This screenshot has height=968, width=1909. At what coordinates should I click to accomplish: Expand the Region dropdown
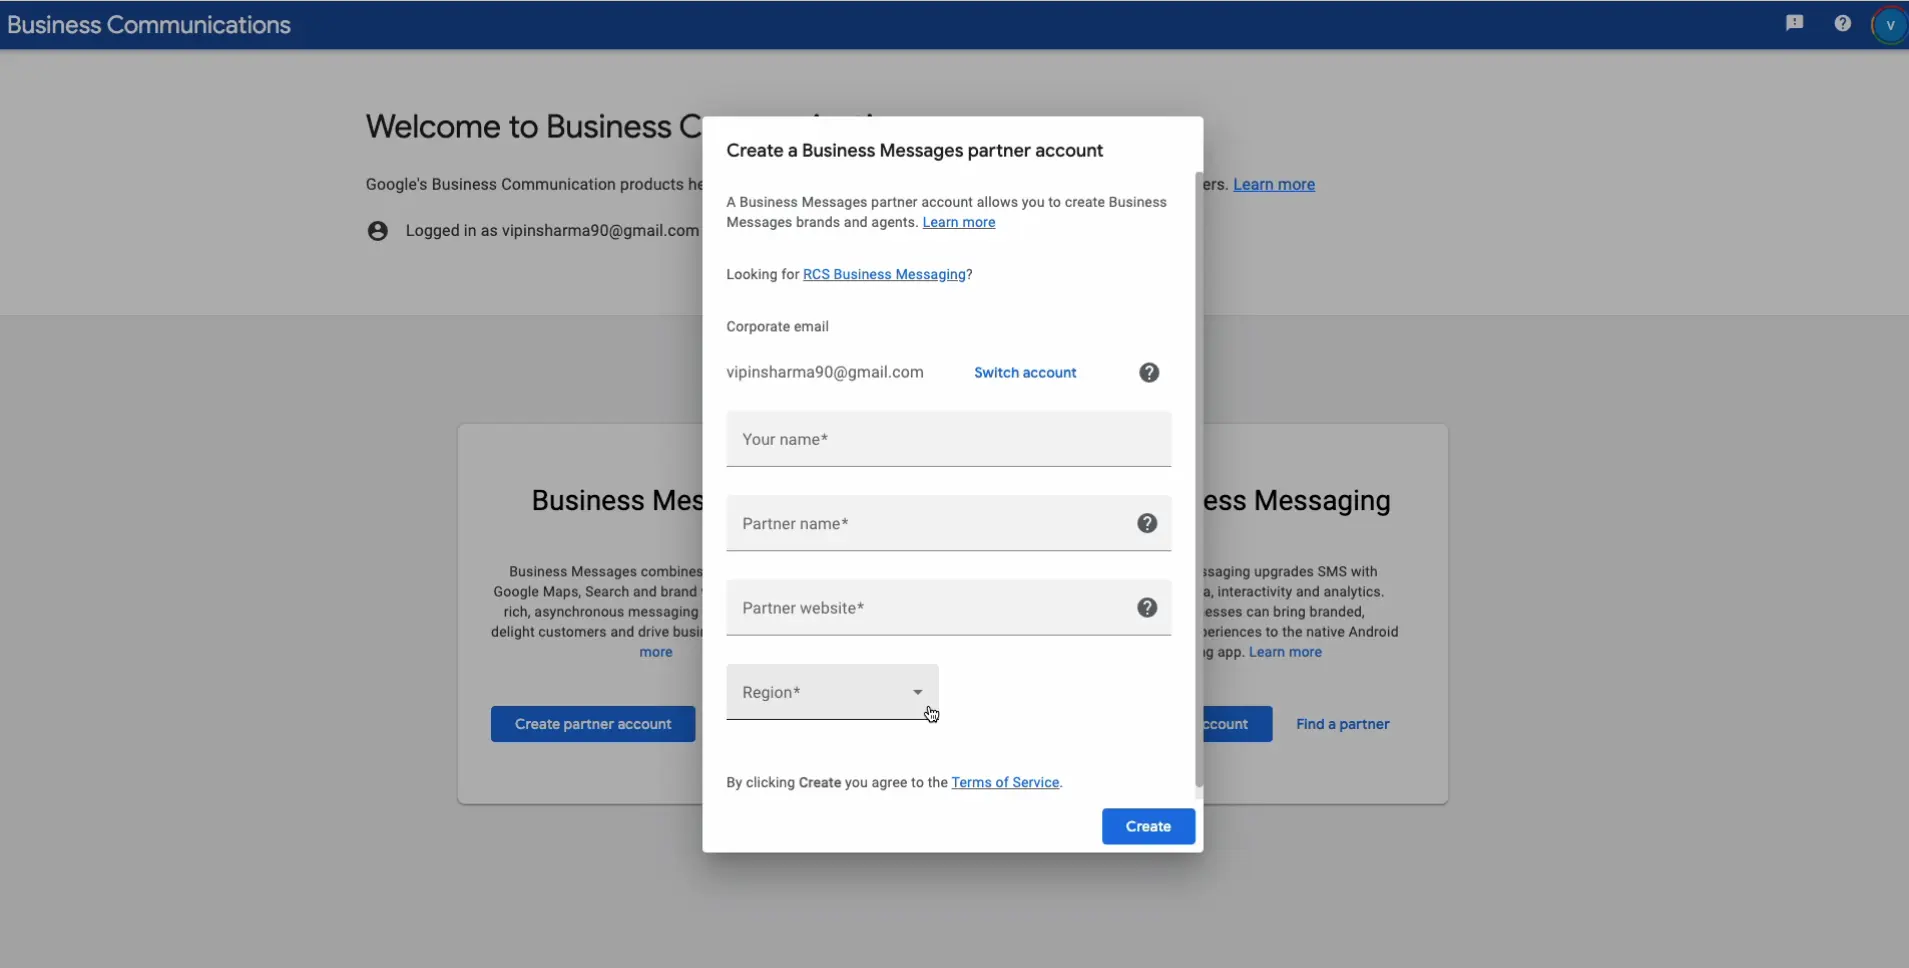pos(832,692)
